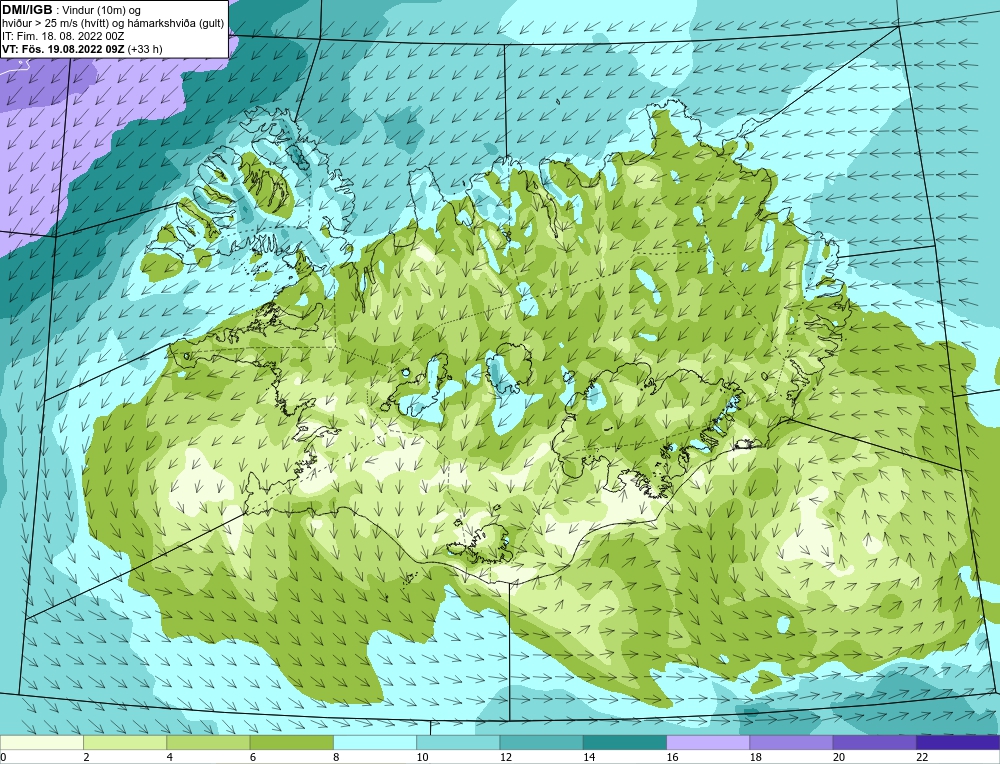Click the medium green 4–6 m/s legend swatch
This screenshot has height=764, width=1000.
[209, 743]
